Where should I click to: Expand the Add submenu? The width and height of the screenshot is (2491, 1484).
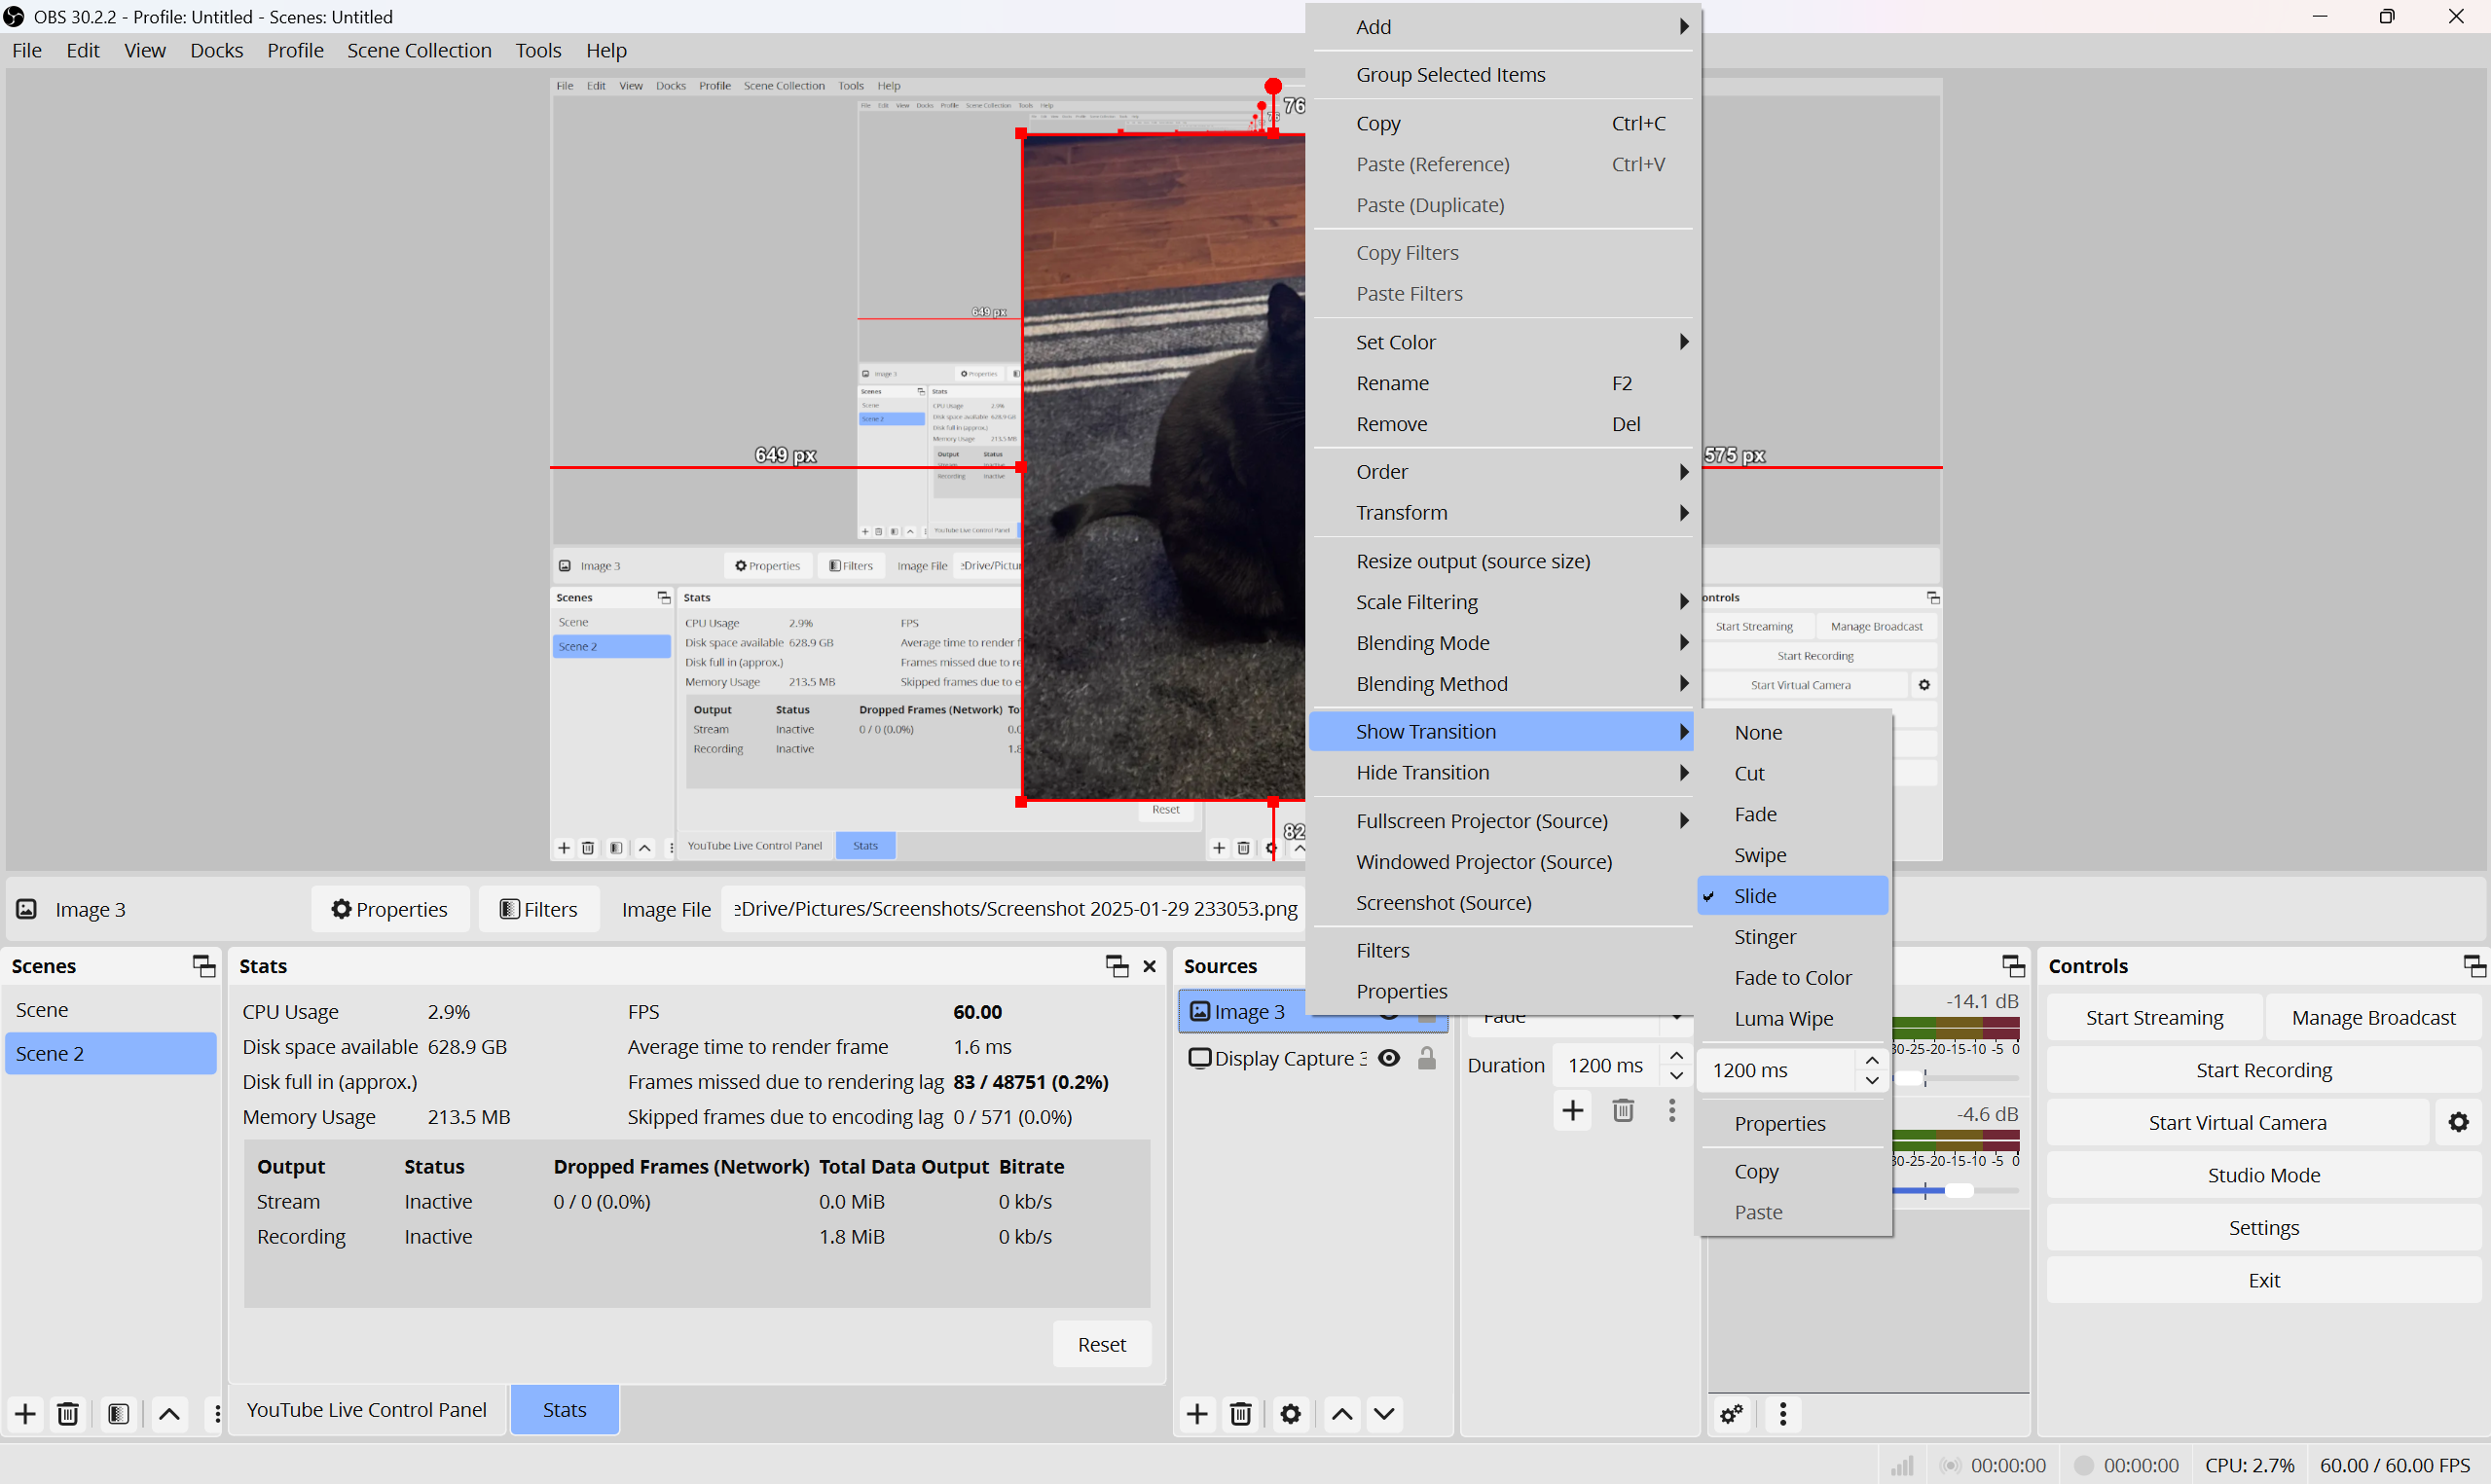[1500, 27]
